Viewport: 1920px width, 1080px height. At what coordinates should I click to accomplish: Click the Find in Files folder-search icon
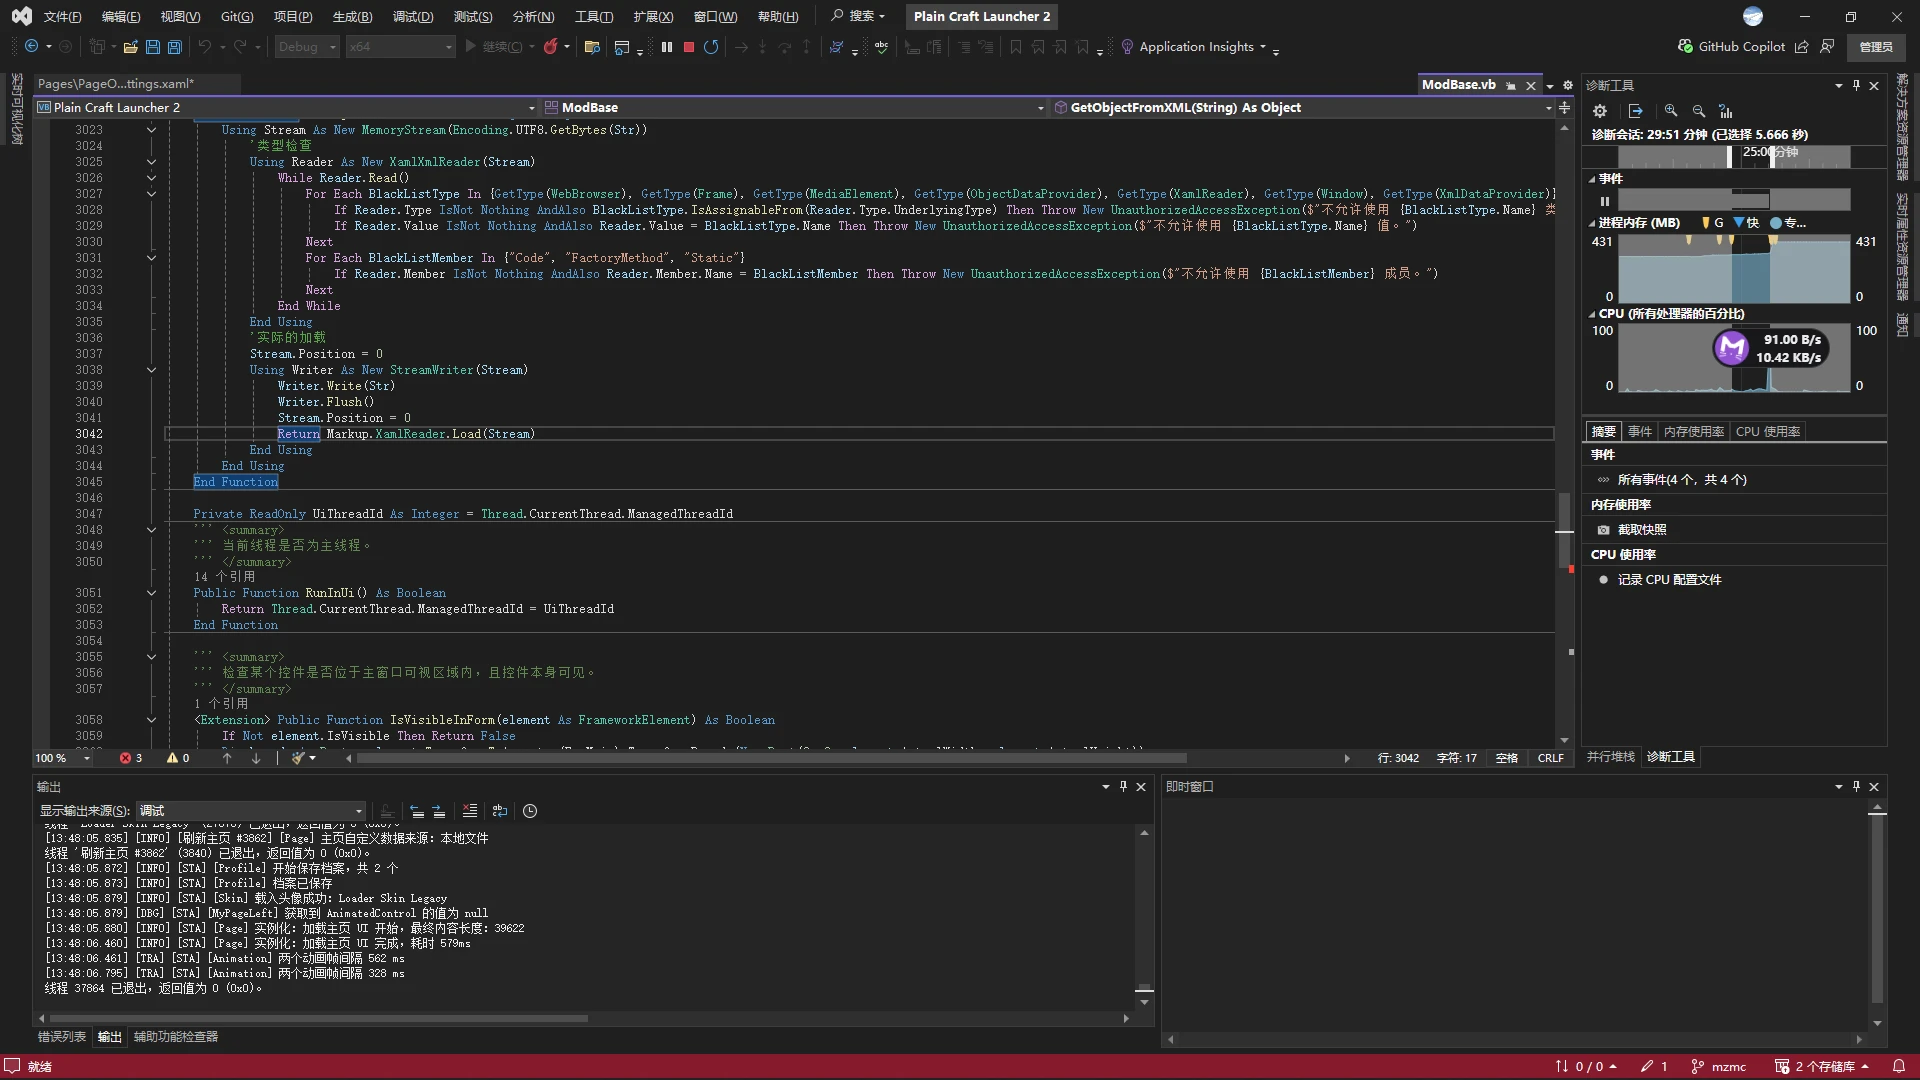click(x=592, y=47)
